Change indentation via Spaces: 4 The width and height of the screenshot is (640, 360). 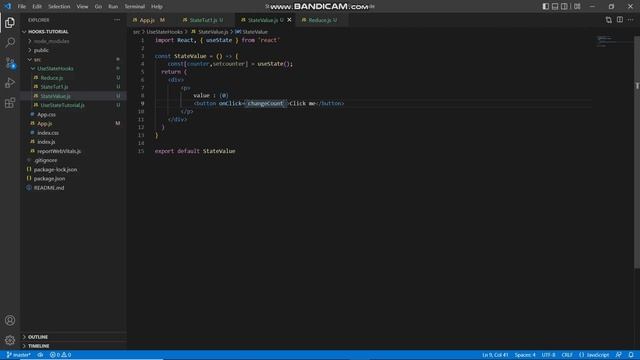point(525,355)
